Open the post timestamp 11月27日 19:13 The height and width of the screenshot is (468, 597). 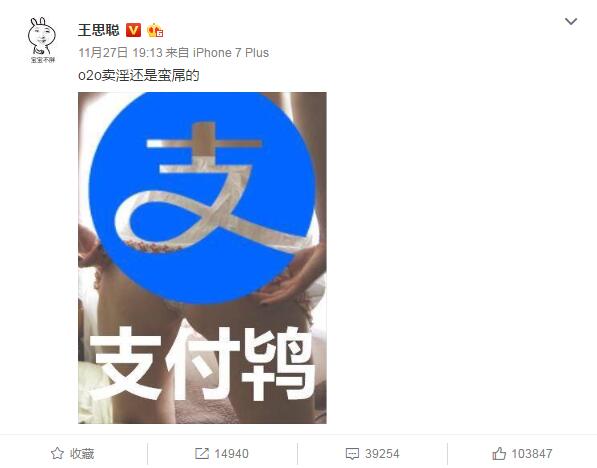coord(120,53)
